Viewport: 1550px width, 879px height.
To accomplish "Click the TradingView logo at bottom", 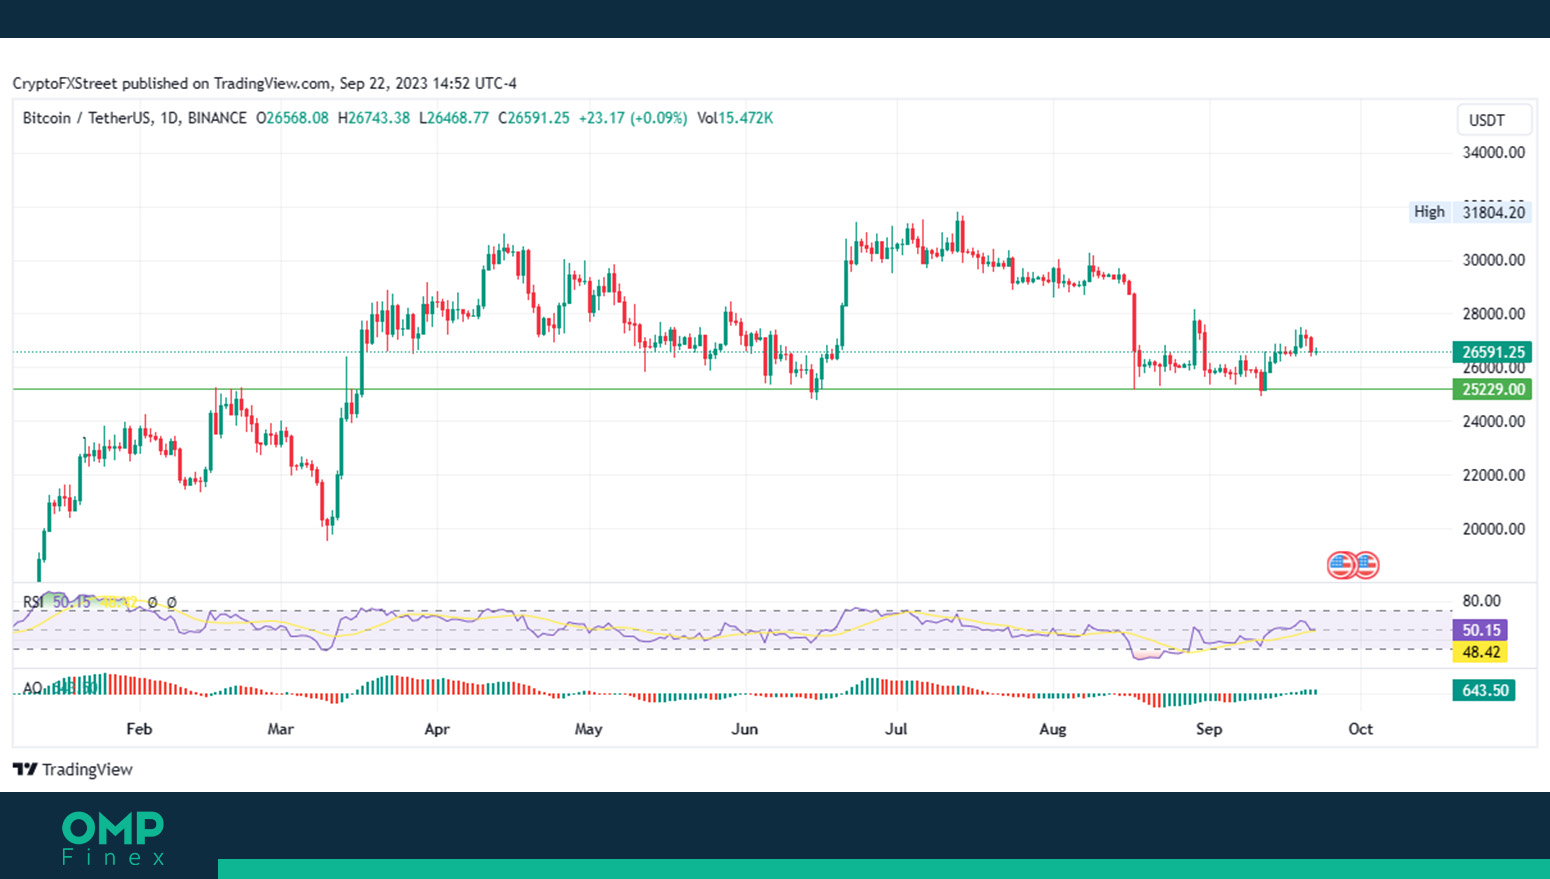I will click(73, 769).
